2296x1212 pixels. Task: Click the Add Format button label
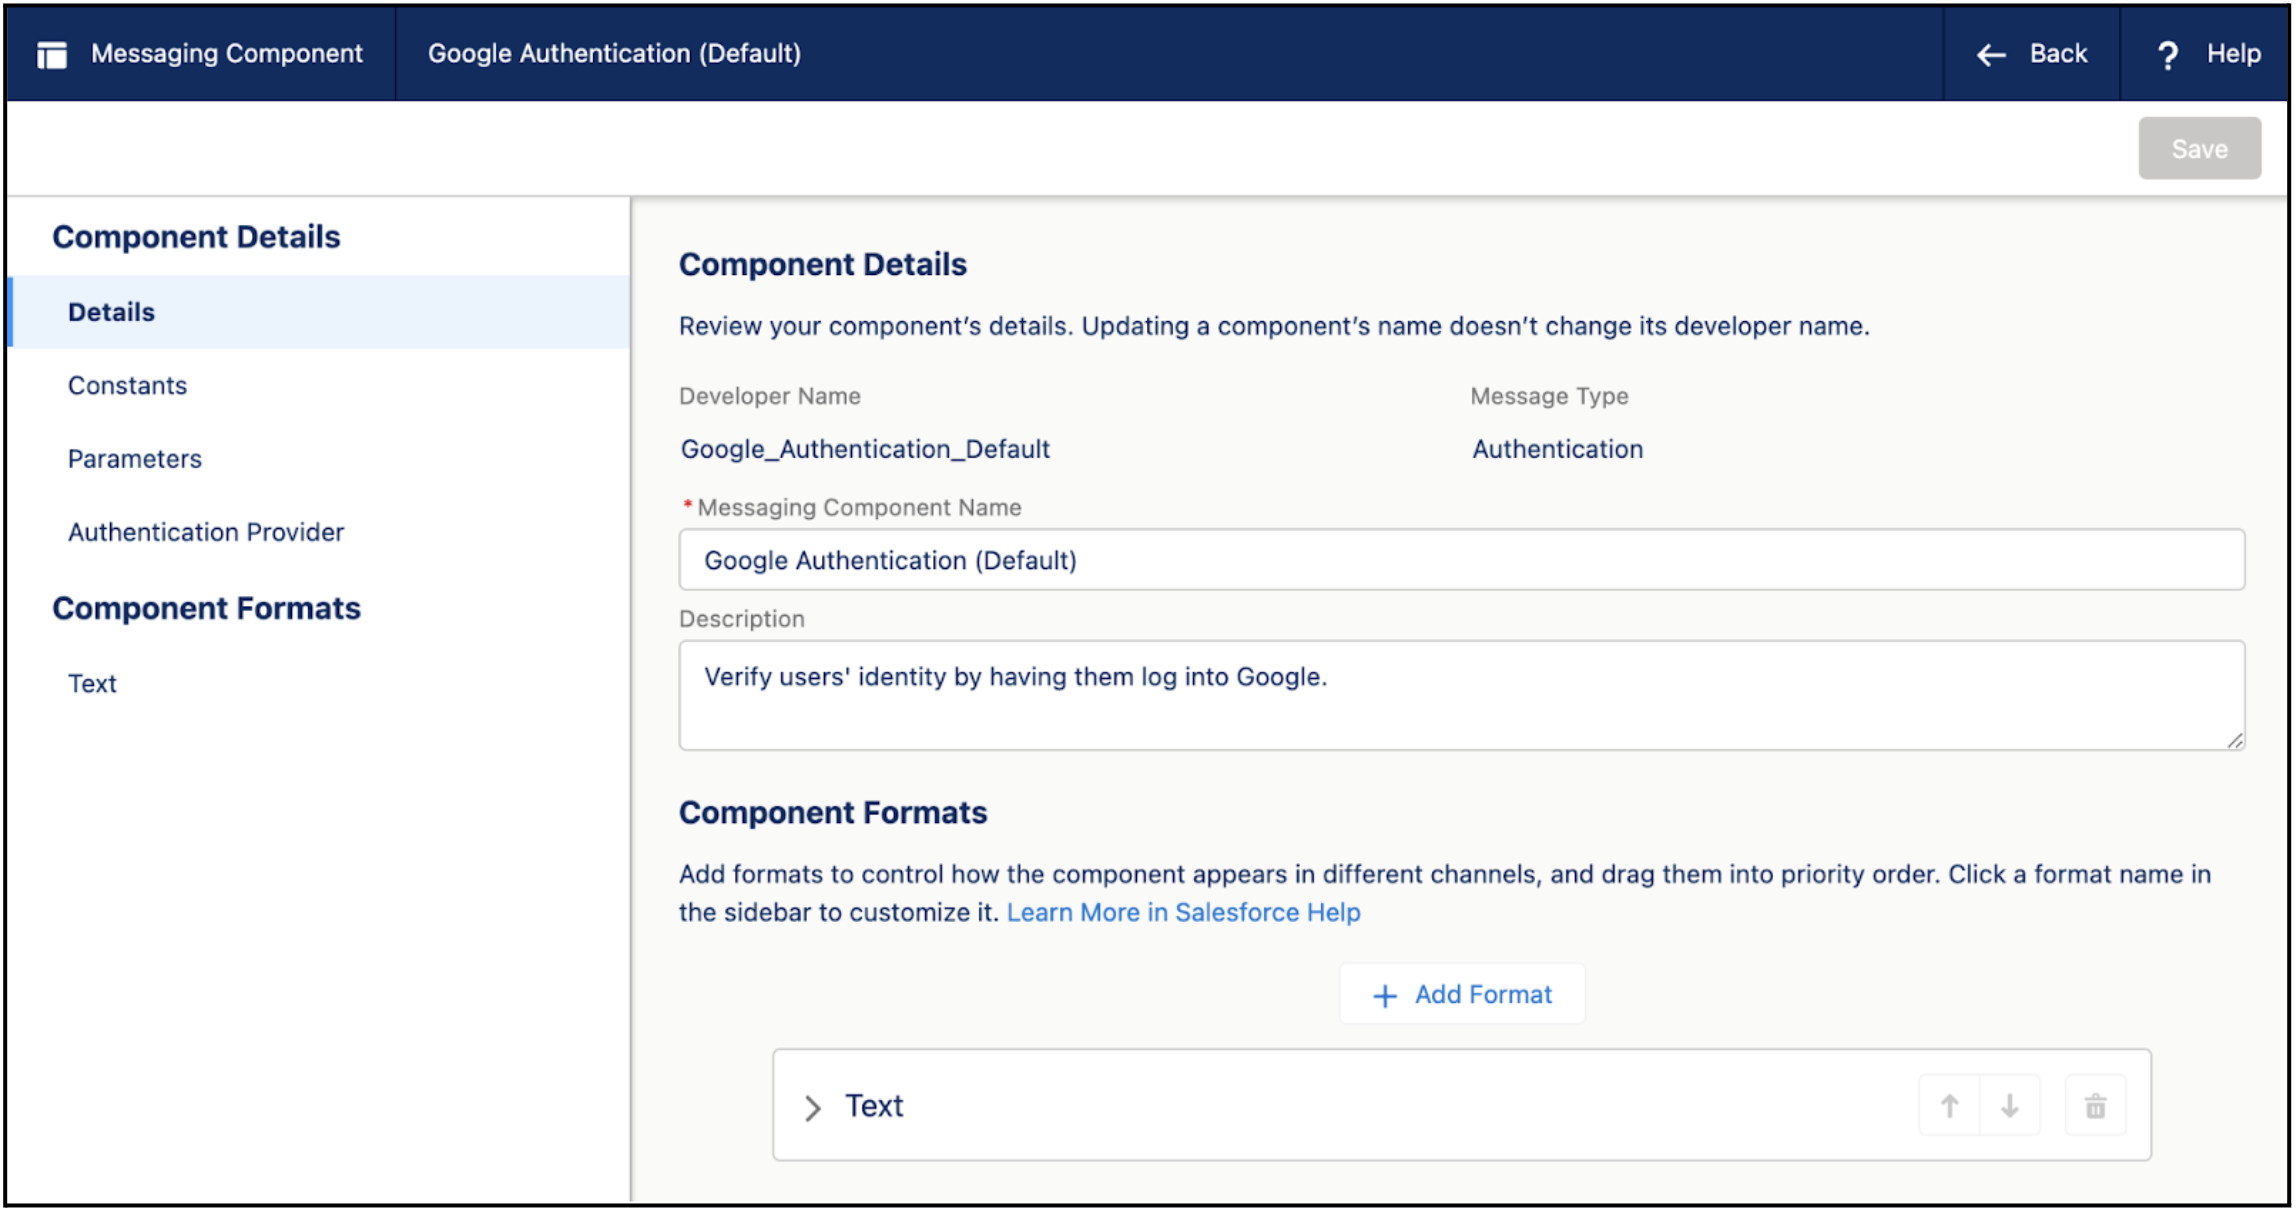point(1483,995)
